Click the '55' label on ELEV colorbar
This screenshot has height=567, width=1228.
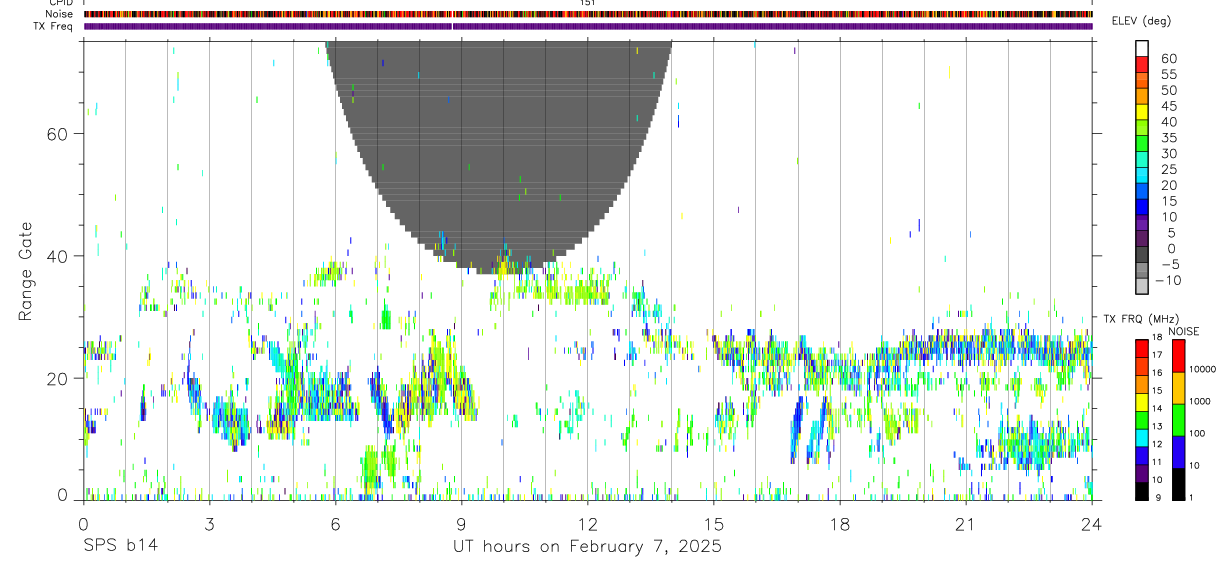1168,75
